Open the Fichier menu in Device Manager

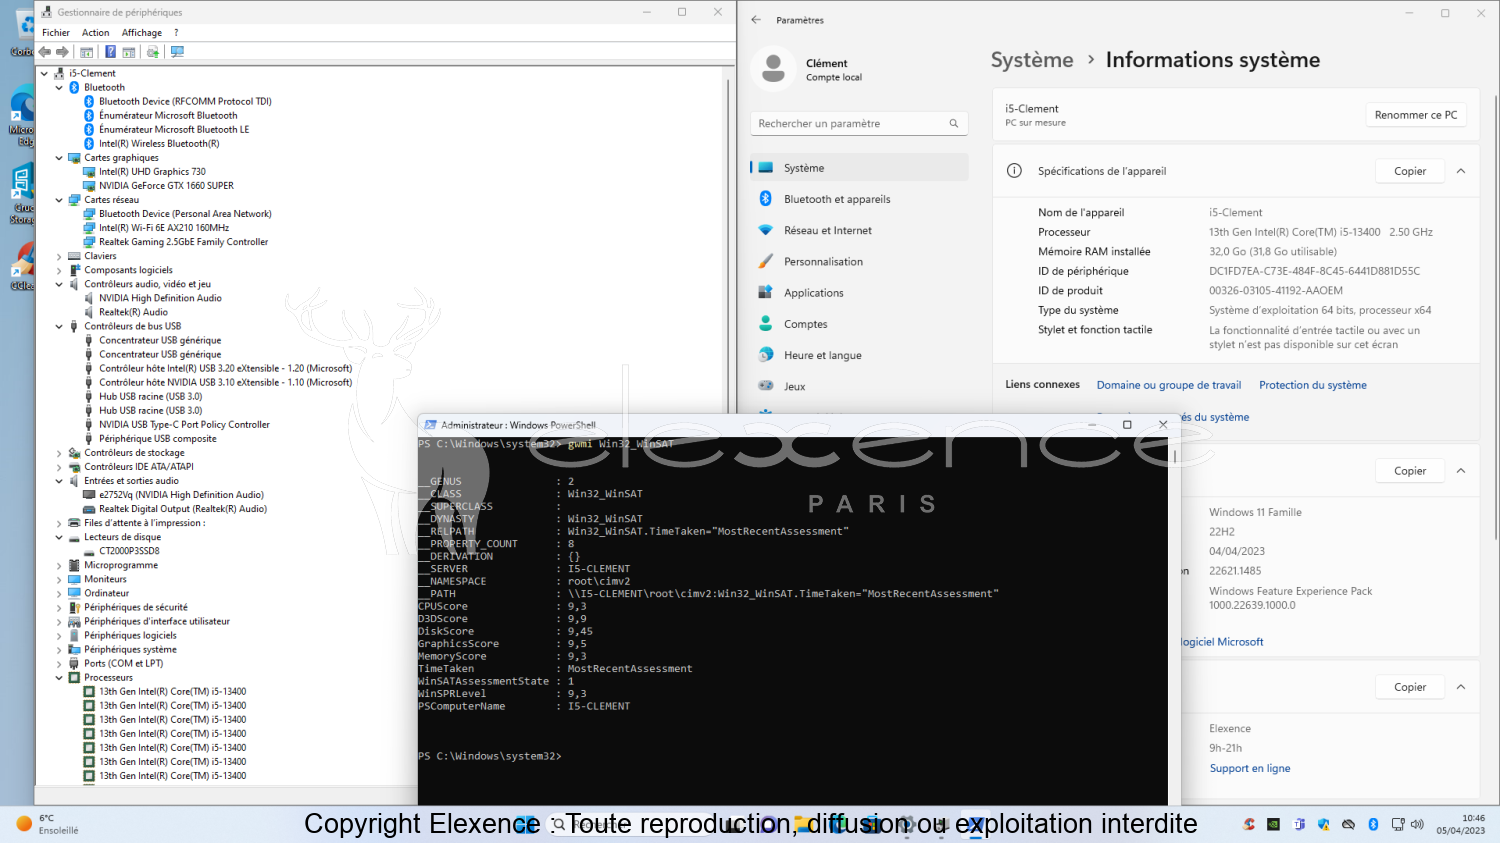point(56,33)
